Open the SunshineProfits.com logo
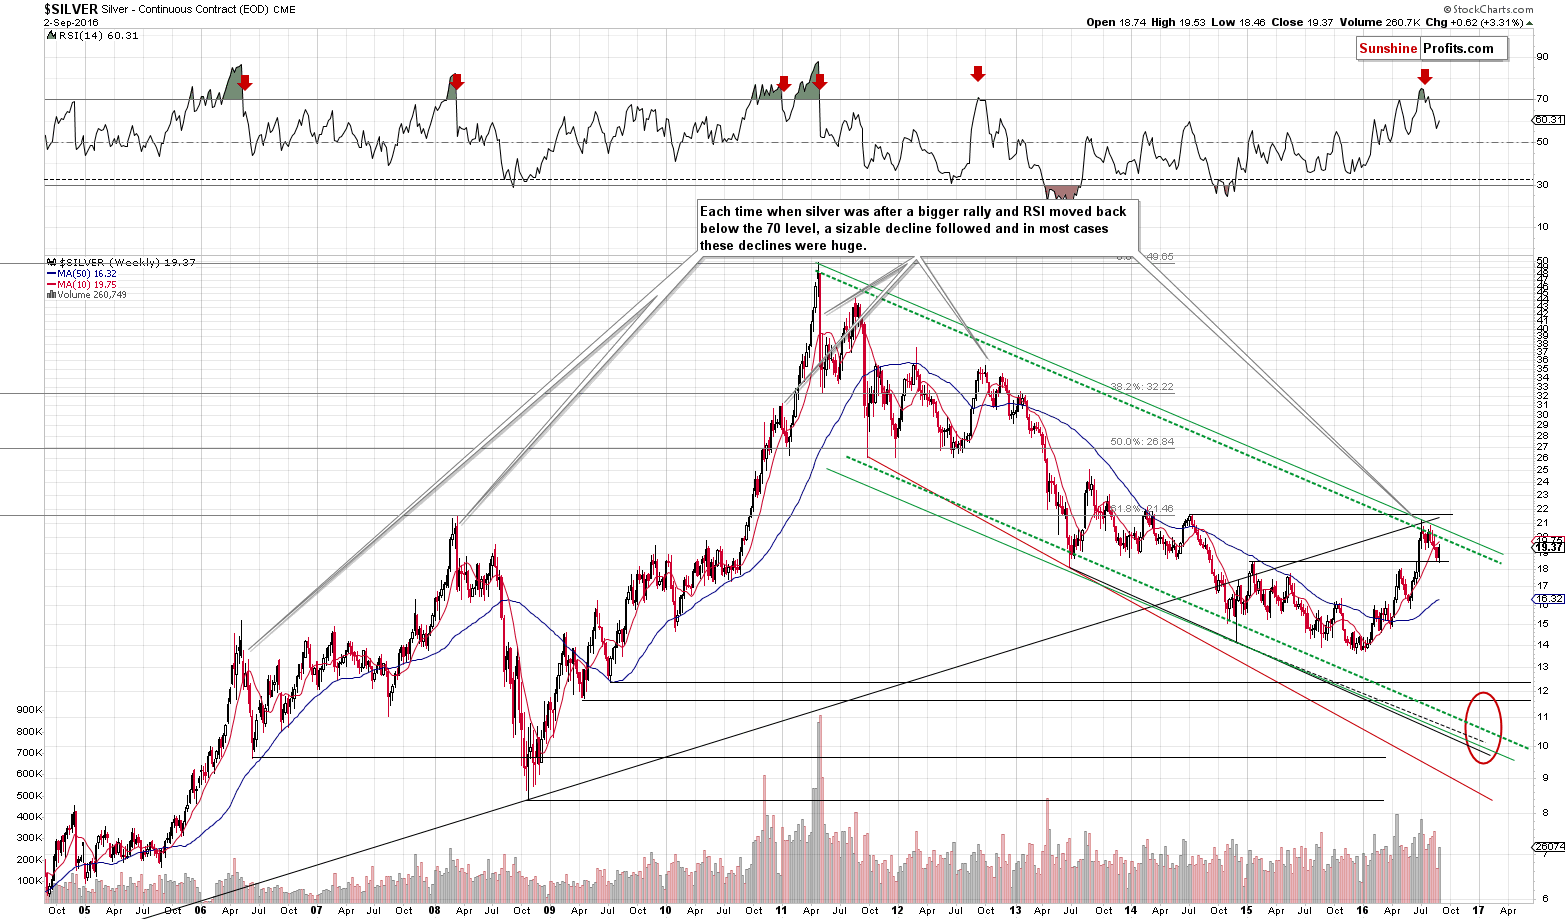This screenshot has width=1565, height=919. click(x=1431, y=48)
